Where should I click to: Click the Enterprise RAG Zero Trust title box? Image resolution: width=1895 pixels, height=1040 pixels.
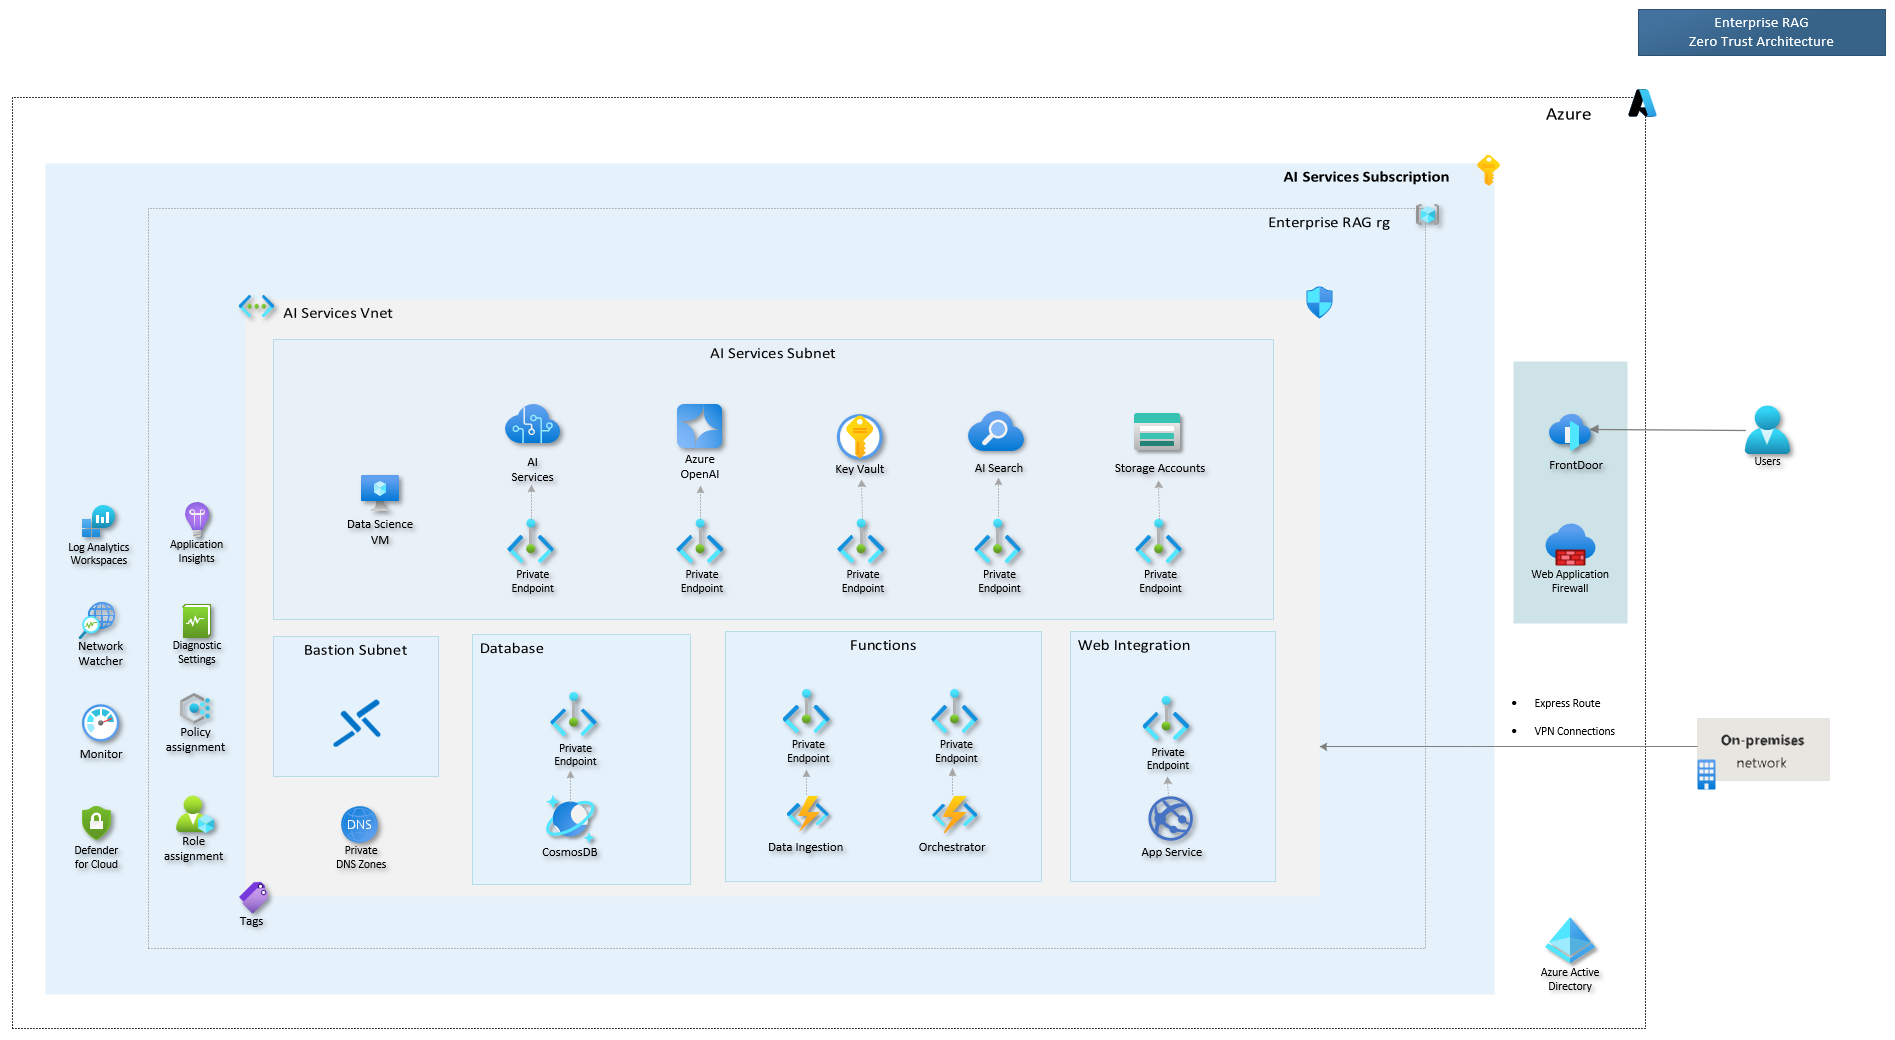click(1761, 32)
